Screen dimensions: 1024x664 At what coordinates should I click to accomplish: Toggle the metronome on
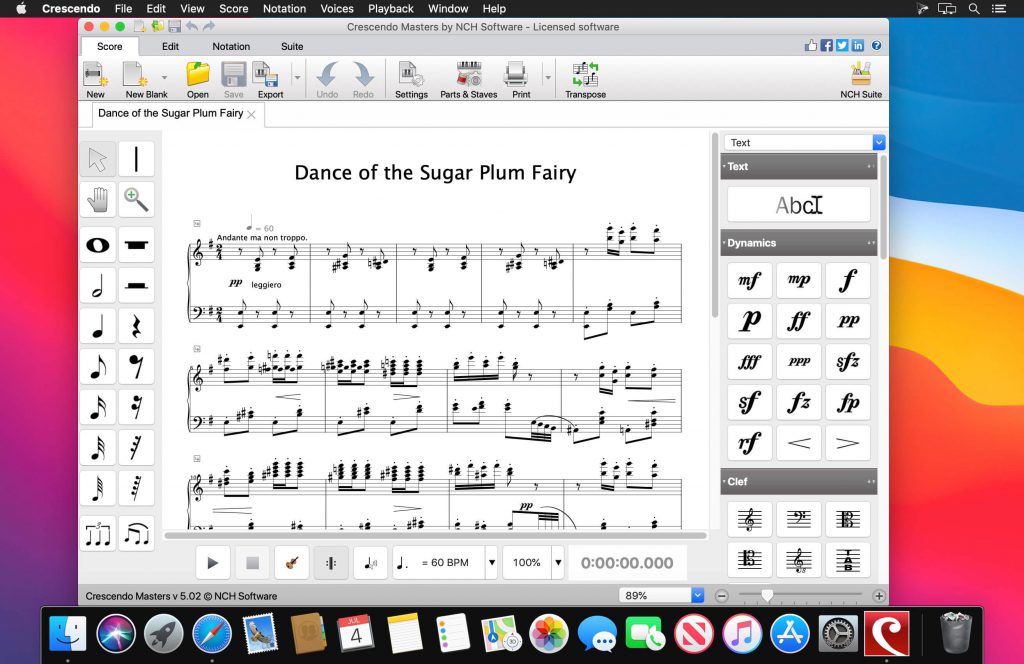[x=331, y=563]
